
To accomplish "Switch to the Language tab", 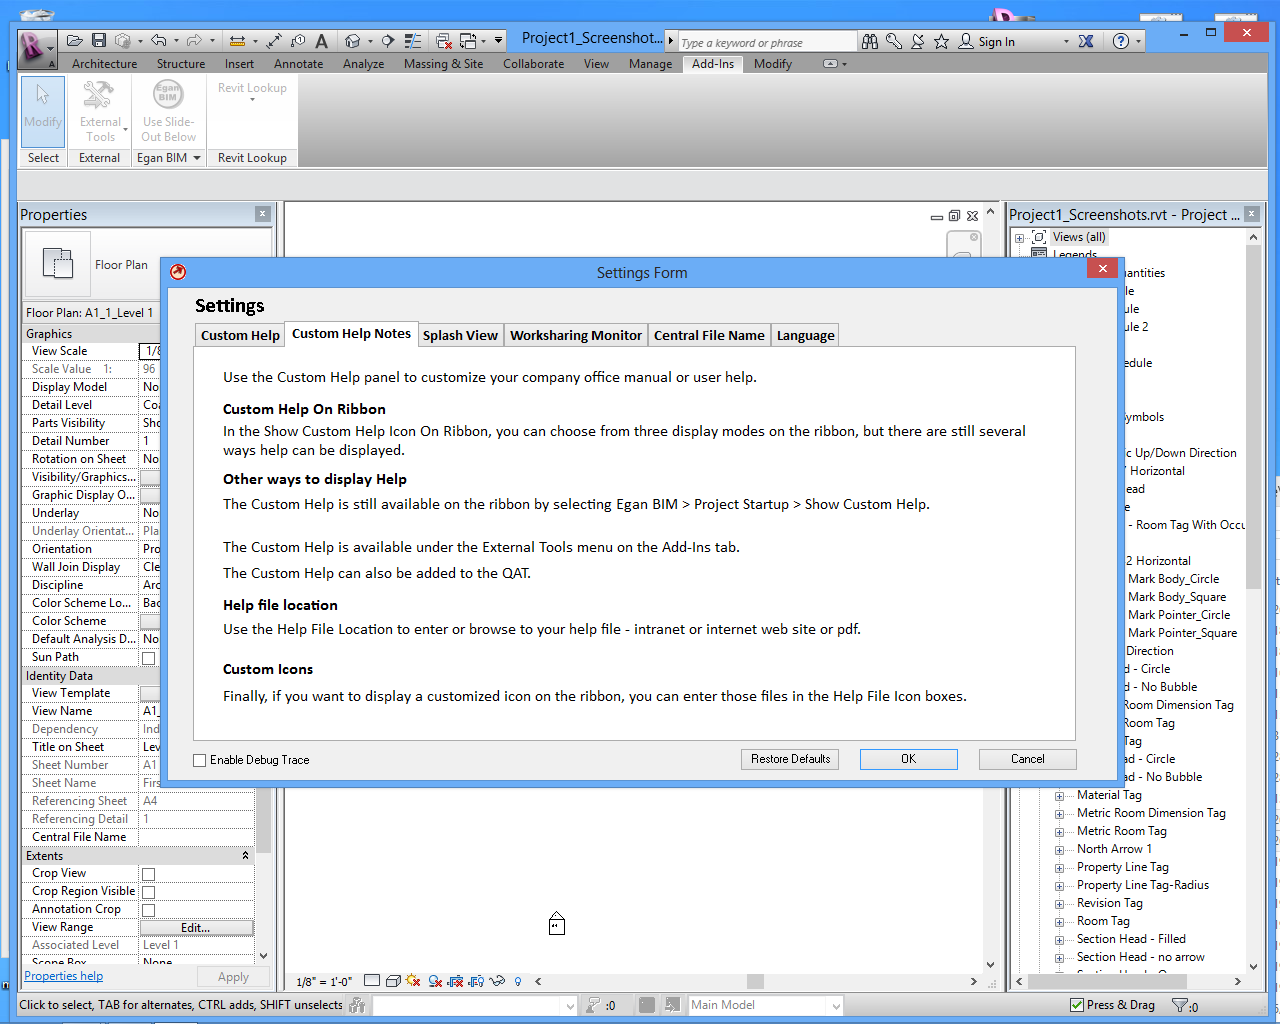I will click(x=806, y=335).
